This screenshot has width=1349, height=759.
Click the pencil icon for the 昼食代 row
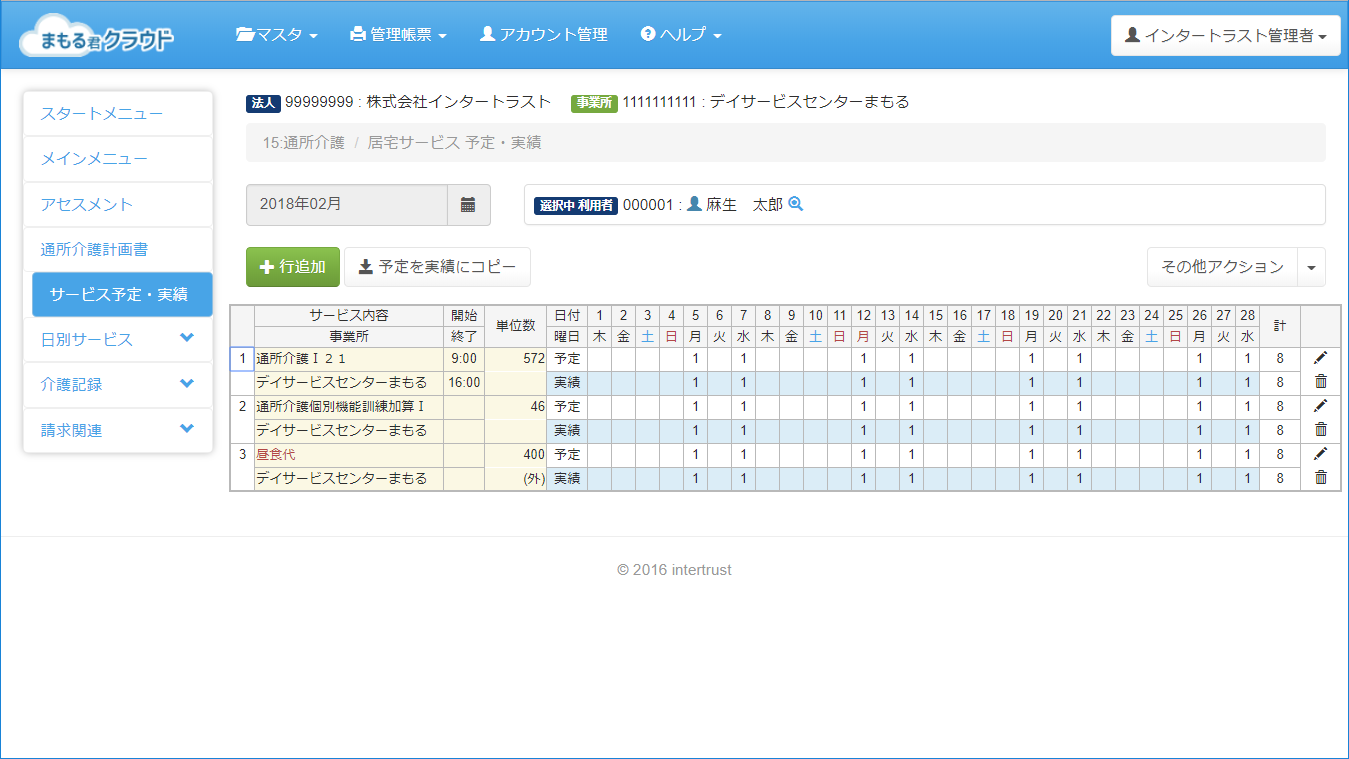(x=1320, y=454)
